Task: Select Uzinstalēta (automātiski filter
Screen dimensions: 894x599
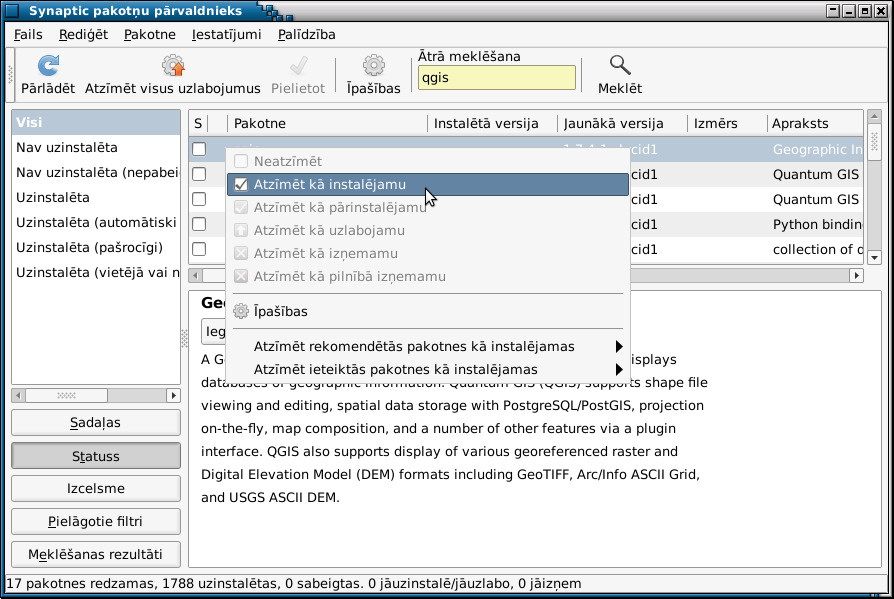Action: tap(96, 223)
